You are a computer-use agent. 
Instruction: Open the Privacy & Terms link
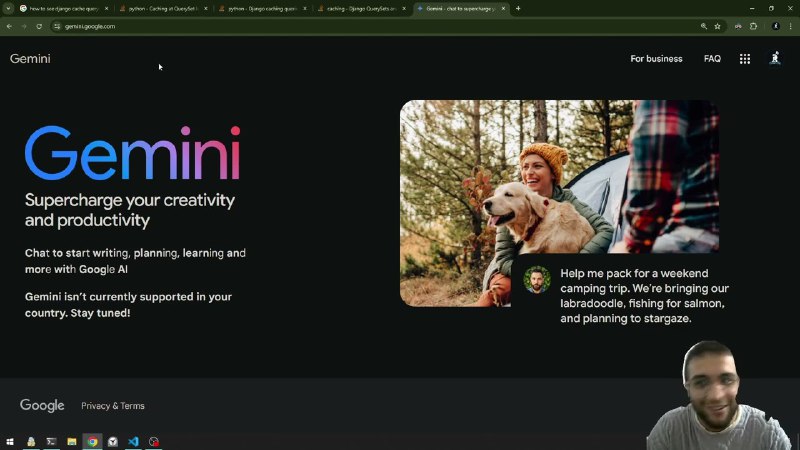[x=113, y=406]
